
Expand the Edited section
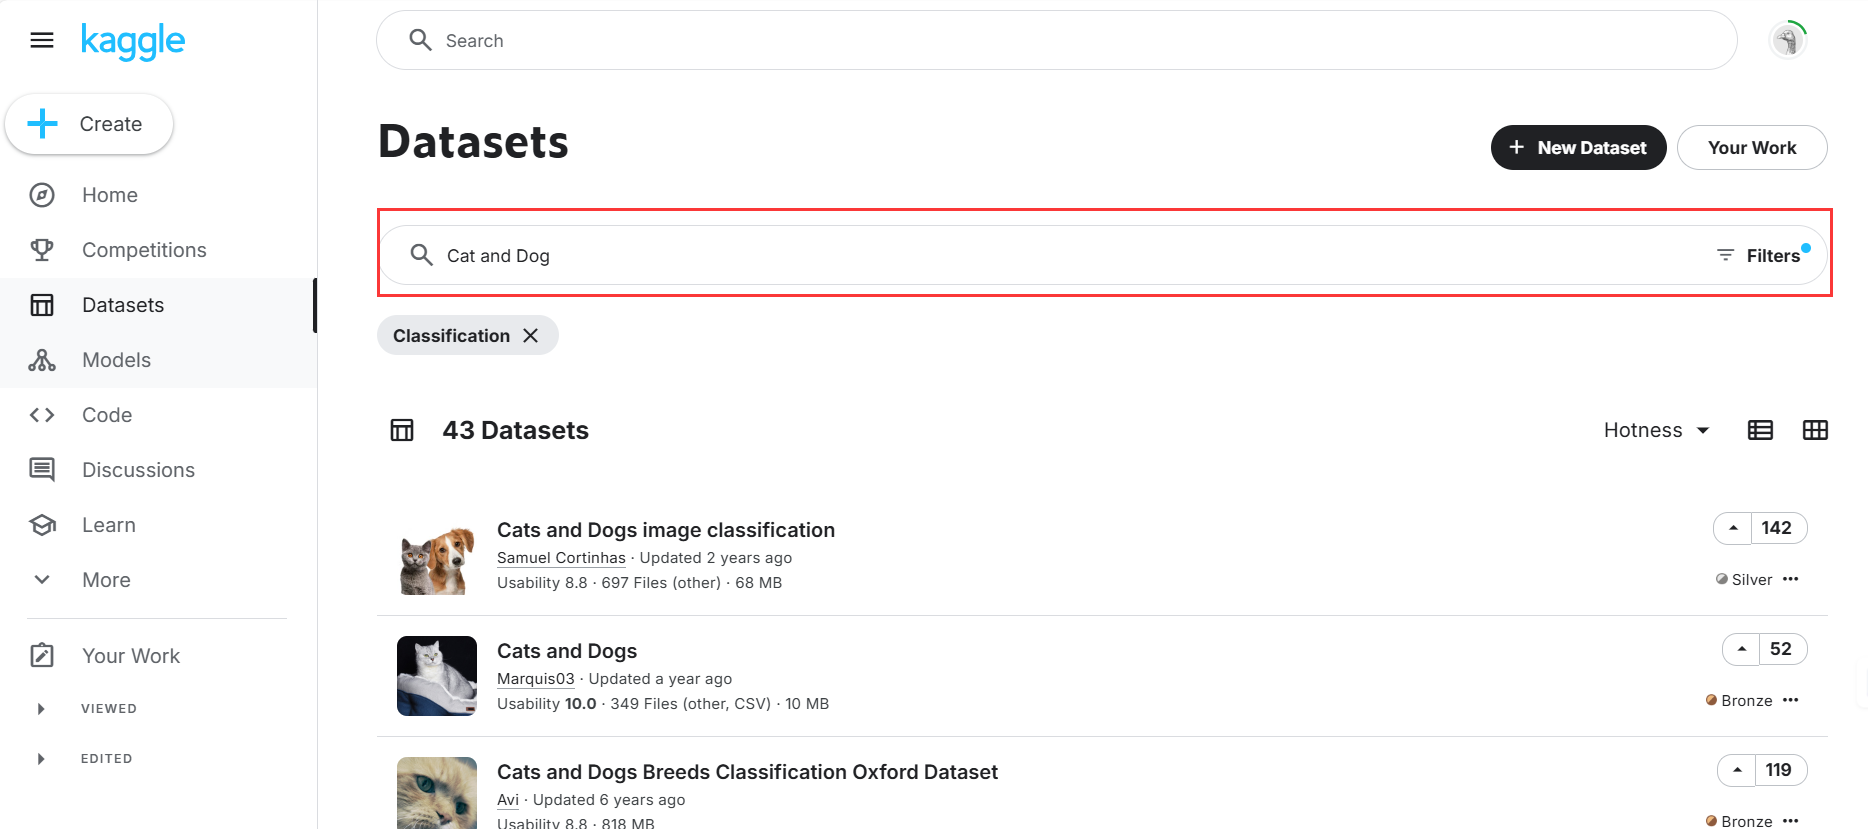pos(41,759)
